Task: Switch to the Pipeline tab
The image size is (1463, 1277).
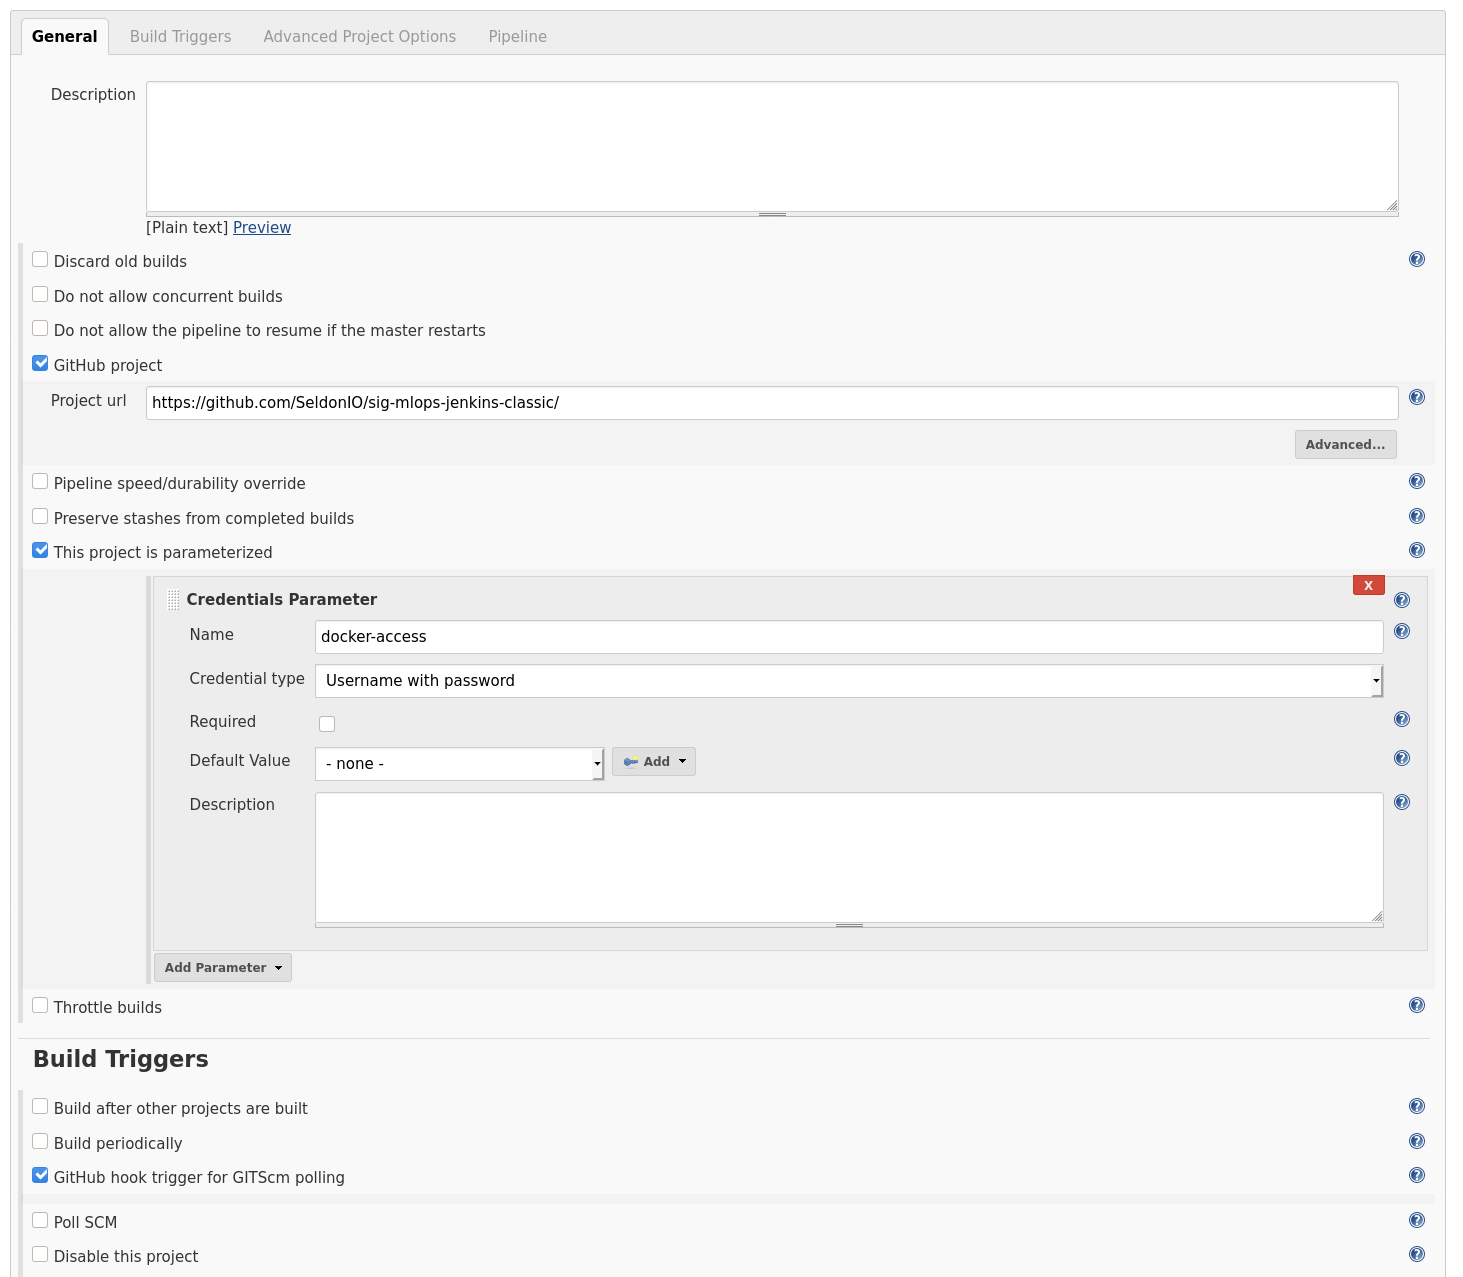Action: 516,36
